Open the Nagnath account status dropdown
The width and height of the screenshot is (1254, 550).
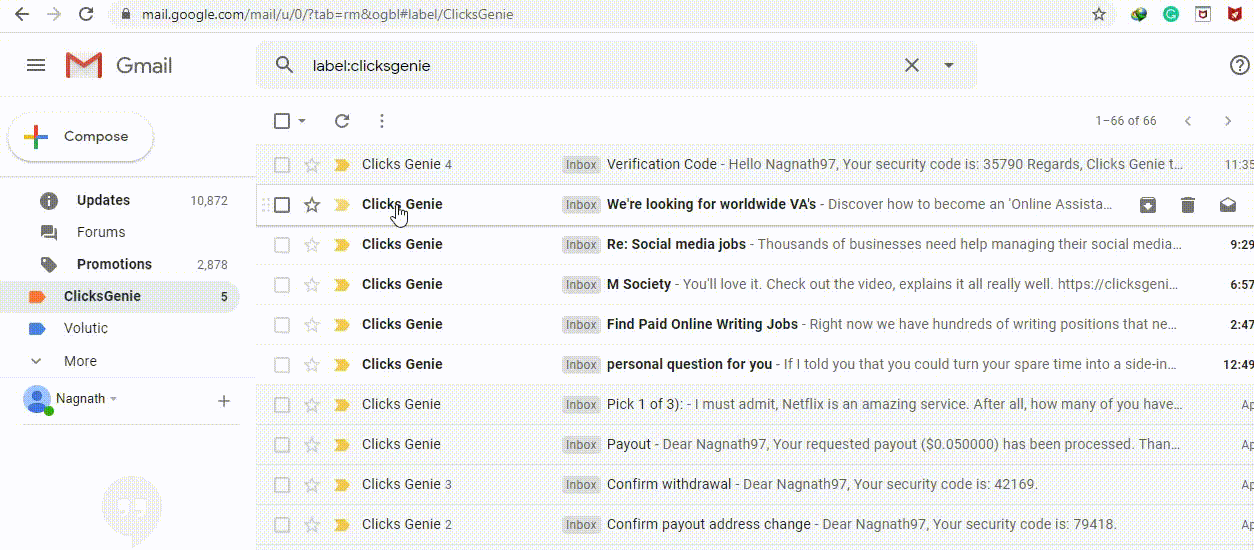tap(114, 399)
